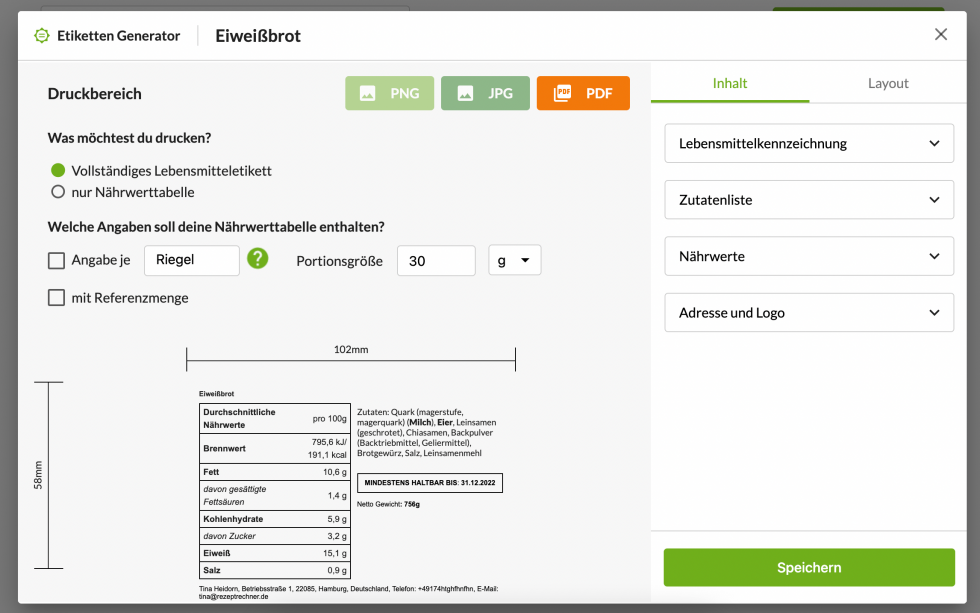Expand the Zutatenliste section

click(809, 200)
